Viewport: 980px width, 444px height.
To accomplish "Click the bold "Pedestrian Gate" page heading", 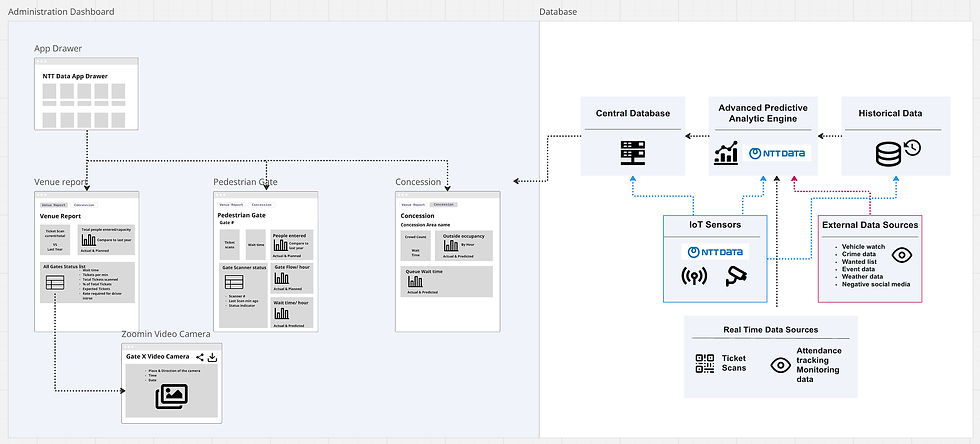I will tap(241, 216).
